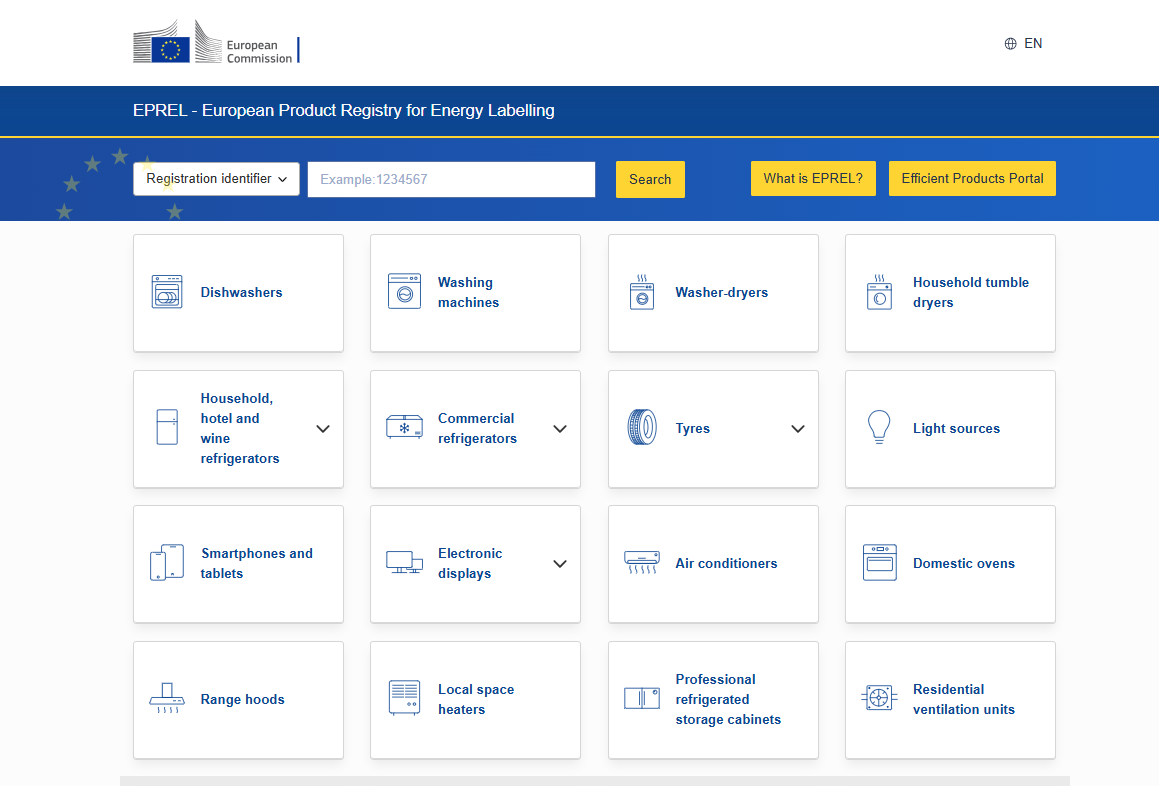Click the Light sources bulb icon

(879, 427)
